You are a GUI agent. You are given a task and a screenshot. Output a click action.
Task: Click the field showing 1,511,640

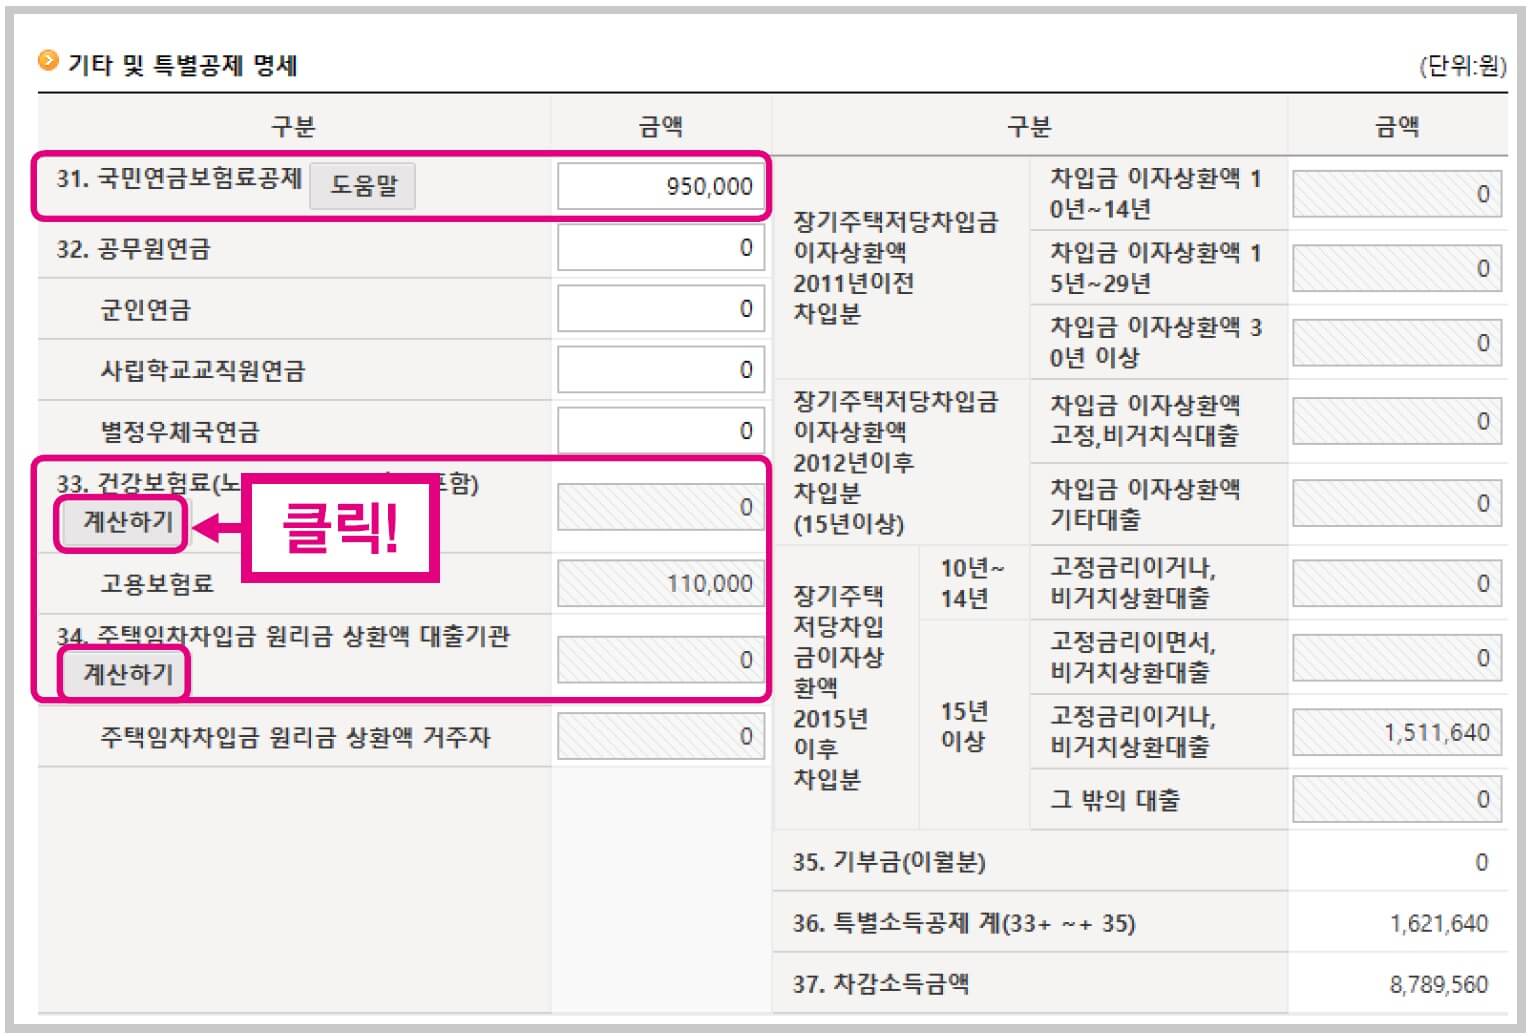1394,732
